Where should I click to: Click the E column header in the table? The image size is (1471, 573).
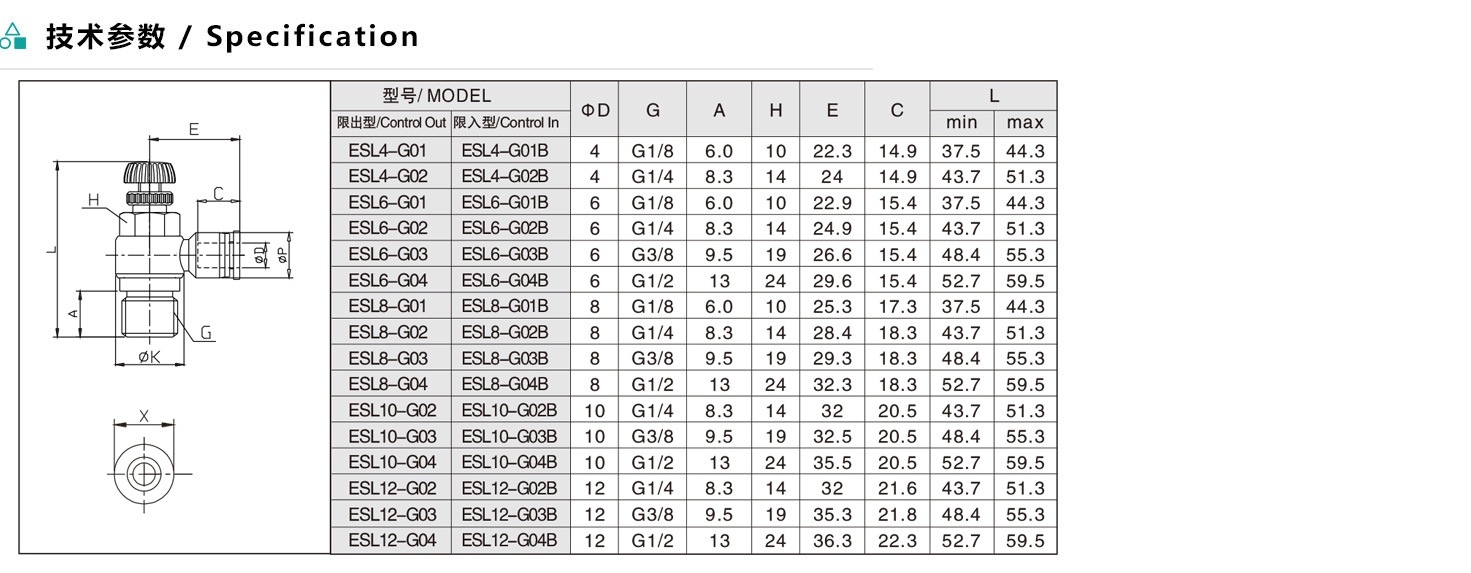(832, 110)
